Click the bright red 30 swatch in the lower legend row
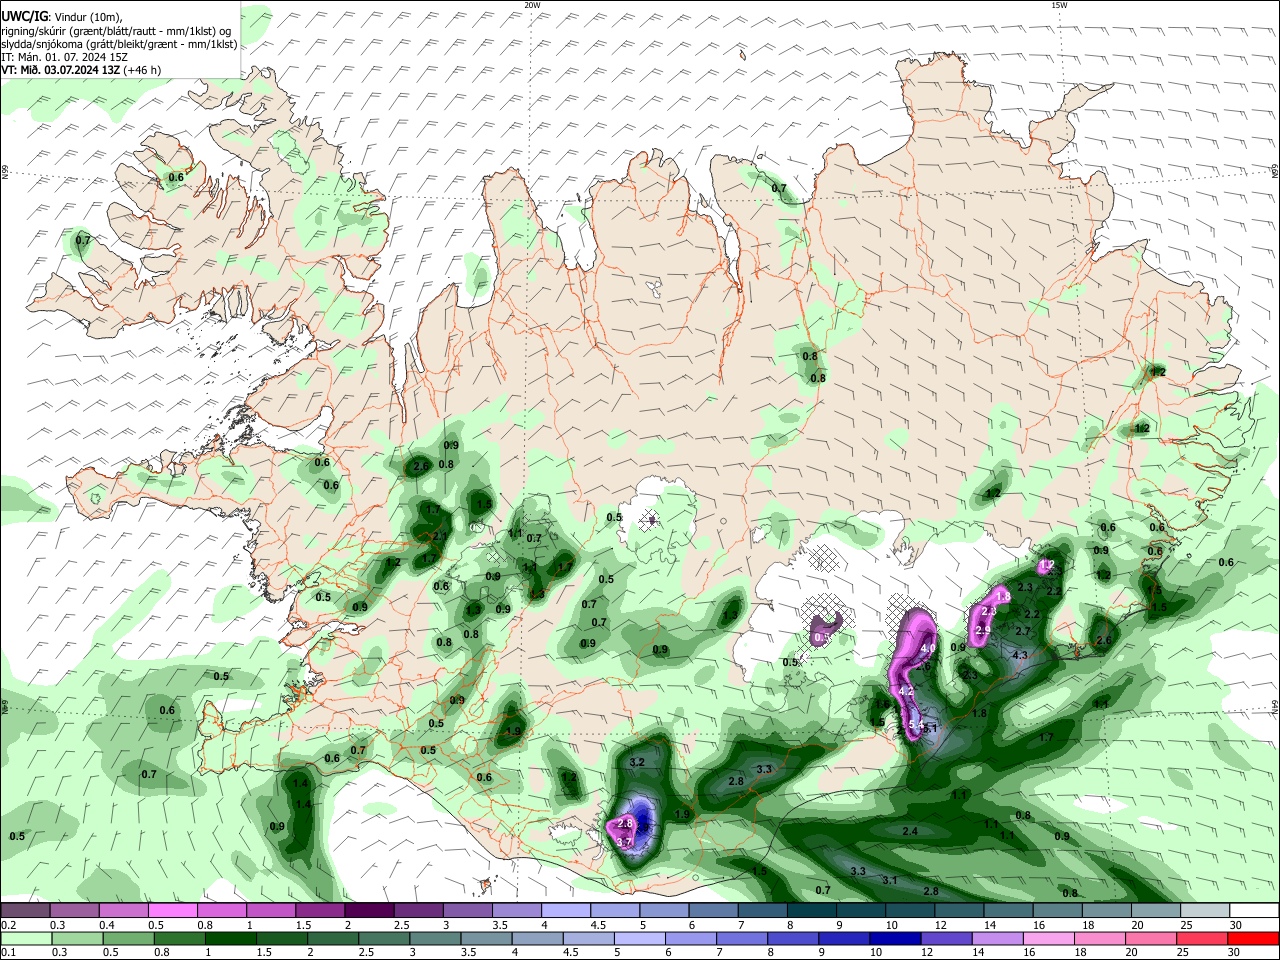The height and width of the screenshot is (960, 1280). click(1253, 938)
